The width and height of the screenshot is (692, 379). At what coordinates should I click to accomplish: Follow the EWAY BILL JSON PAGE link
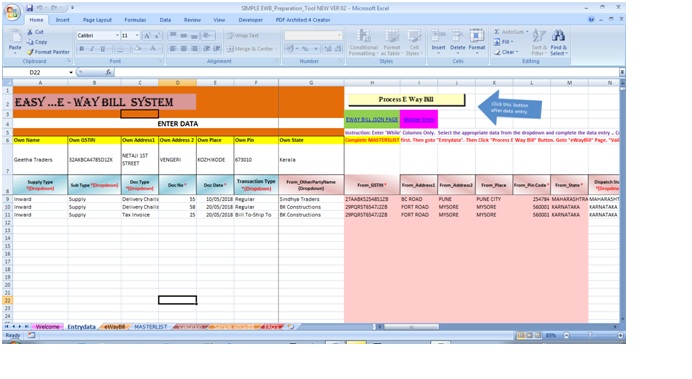[x=372, y=120]
